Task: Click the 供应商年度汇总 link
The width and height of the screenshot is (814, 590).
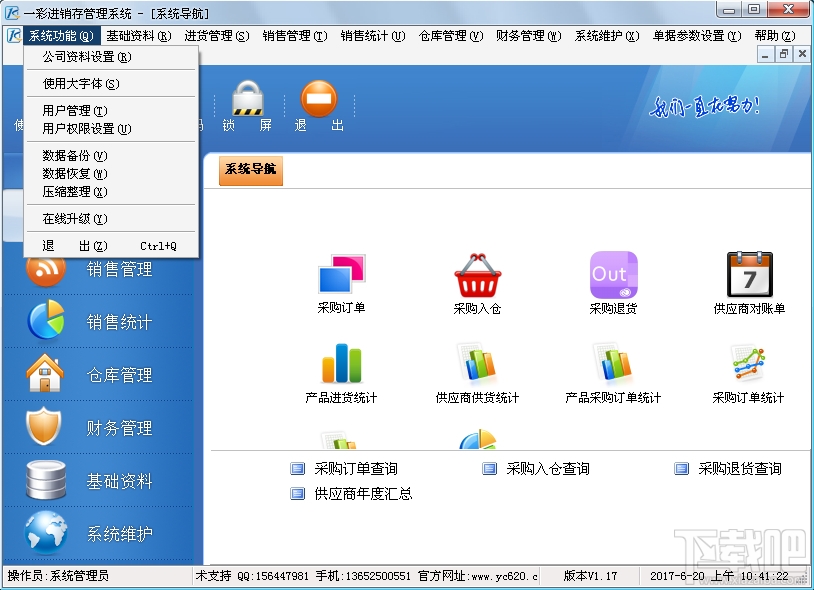Action: coord(360,493)
